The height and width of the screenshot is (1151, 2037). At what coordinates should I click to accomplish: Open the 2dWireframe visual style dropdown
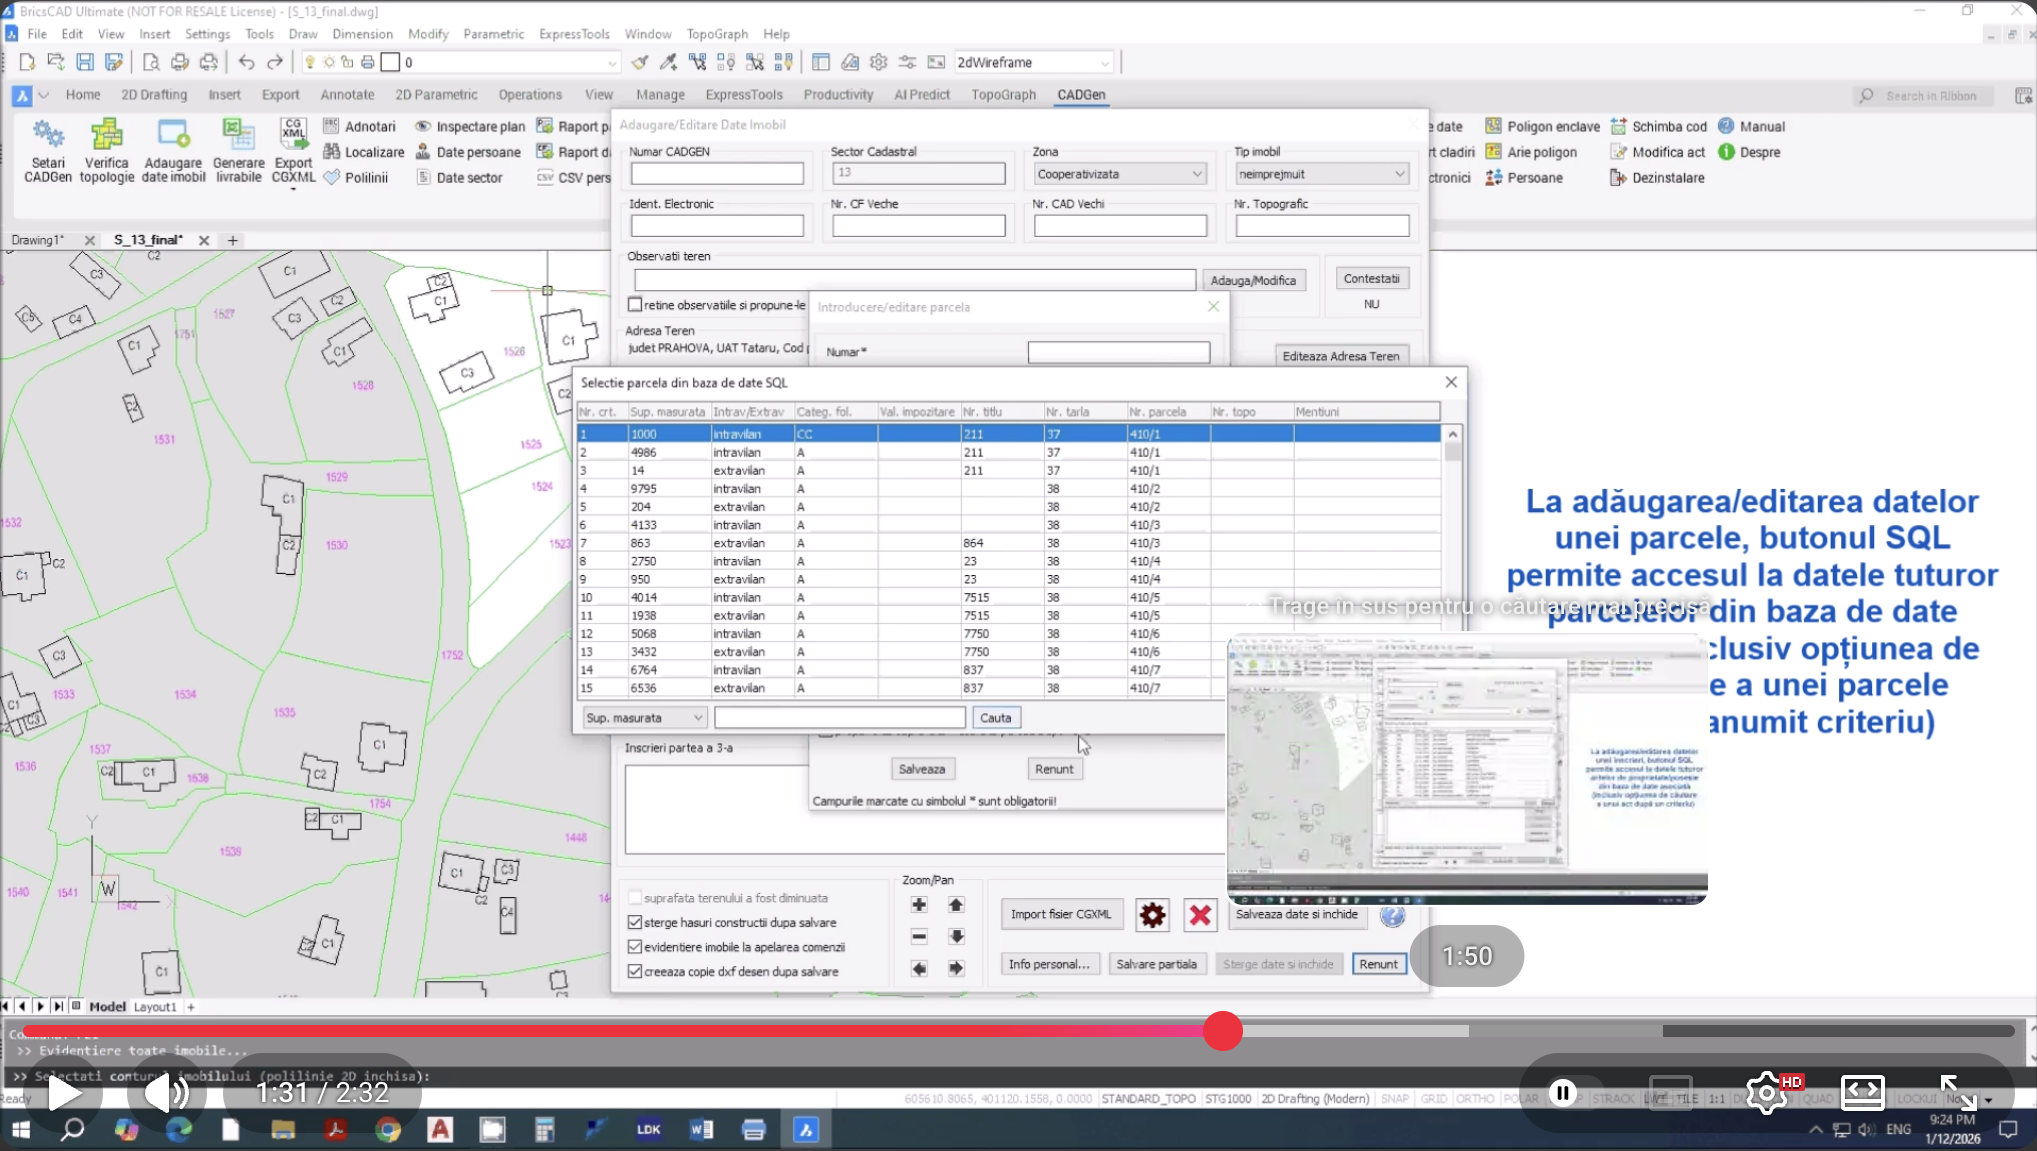pyautogui.click(x=1034, y=62)
